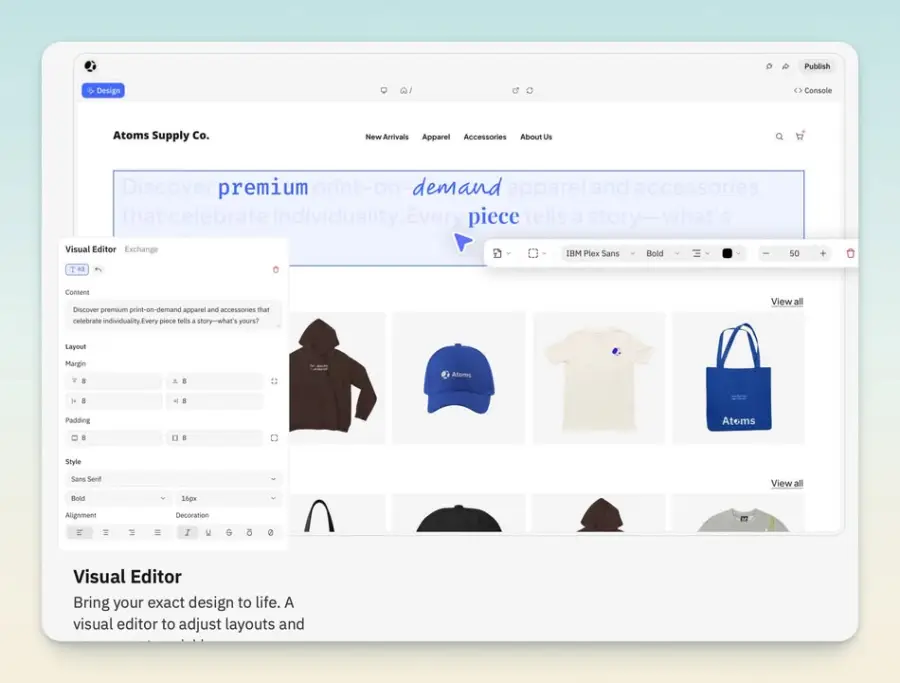Image resolution: width=900 pixels, height=683 pixels.
Task: Click the round icon left of the share icon
Action: pos(769,66)
